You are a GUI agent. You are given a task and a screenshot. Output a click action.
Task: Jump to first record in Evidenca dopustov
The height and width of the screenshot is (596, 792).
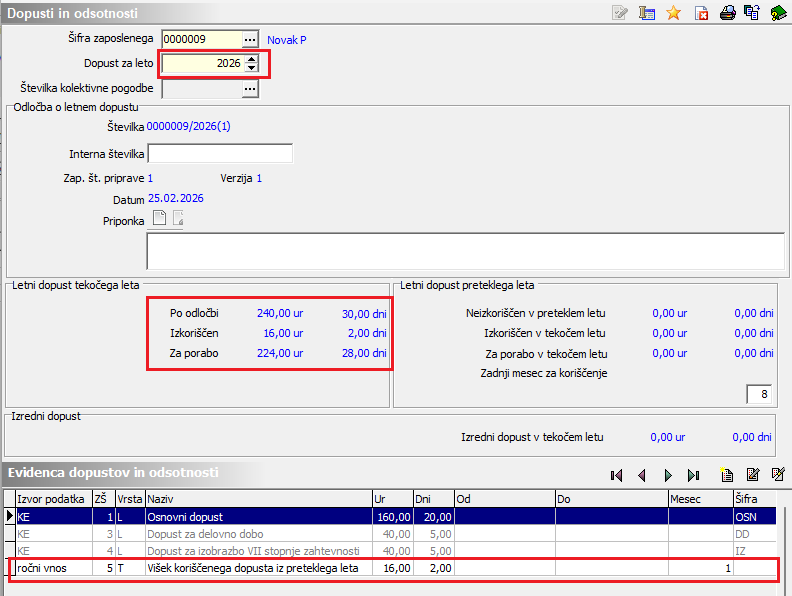(x=617, y=475)
